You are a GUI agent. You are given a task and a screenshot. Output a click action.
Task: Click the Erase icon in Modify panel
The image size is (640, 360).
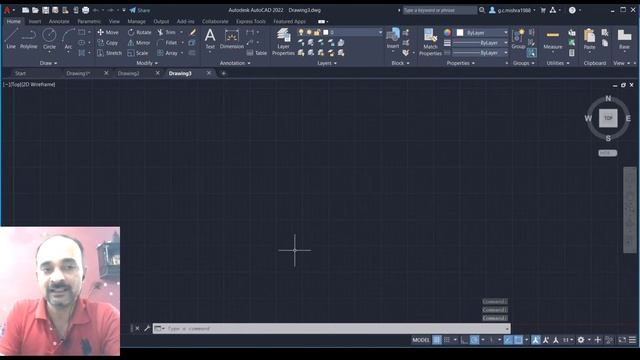[x=193, y=32]
